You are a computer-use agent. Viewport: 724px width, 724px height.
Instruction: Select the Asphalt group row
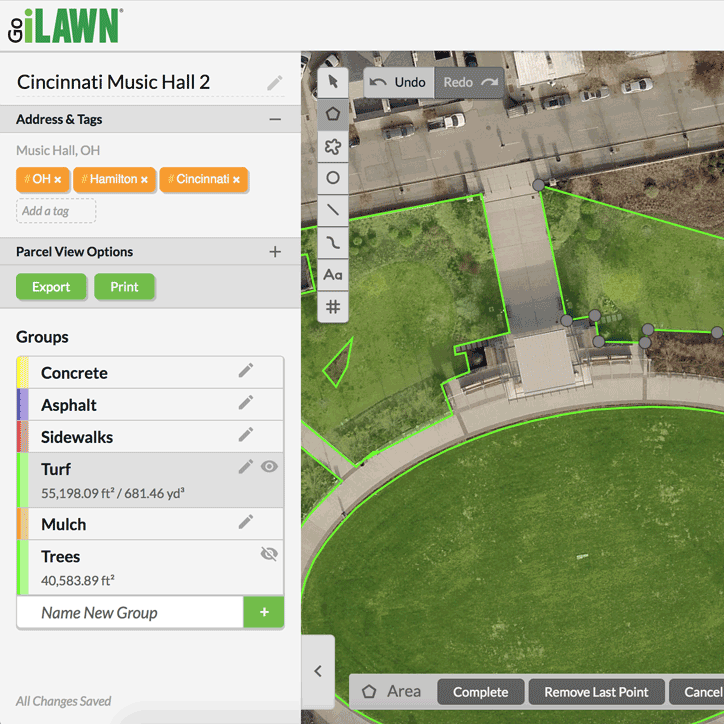[150, 405]
